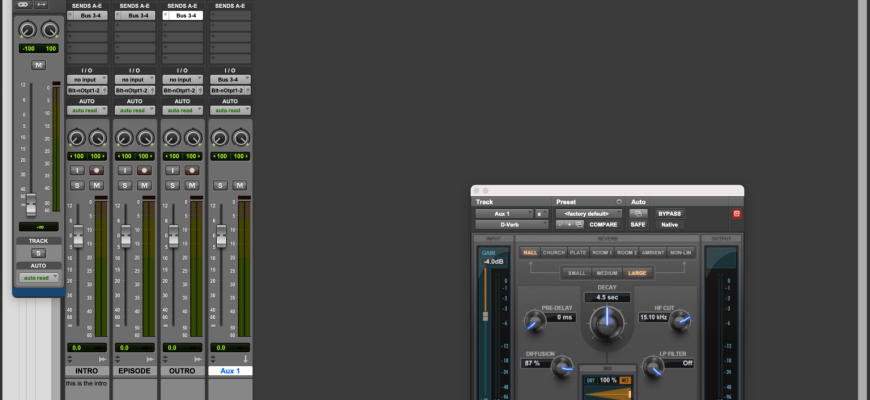Viewport: 870px width, 400px height.
Task: Open INTRO track's auto read automation menu
Action: tap(87, 110)
